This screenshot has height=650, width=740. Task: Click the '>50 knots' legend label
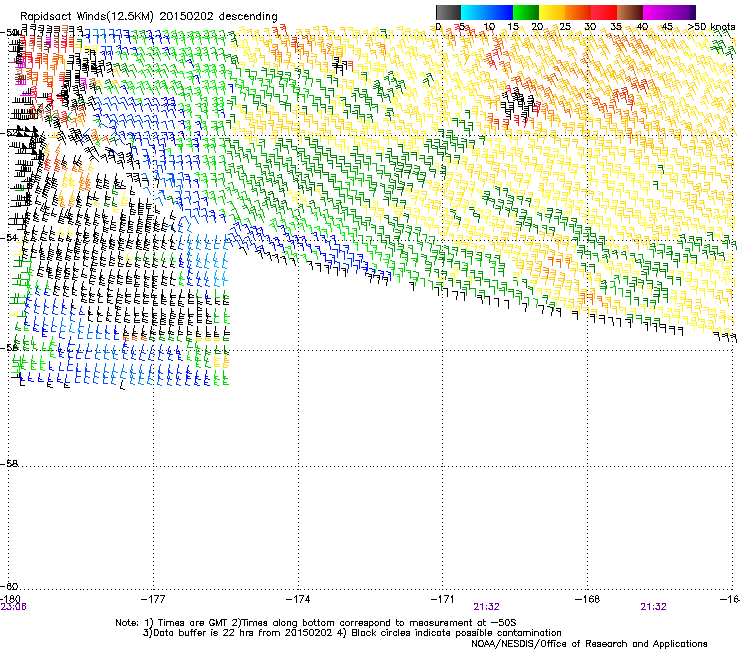(x=711, y=27)
